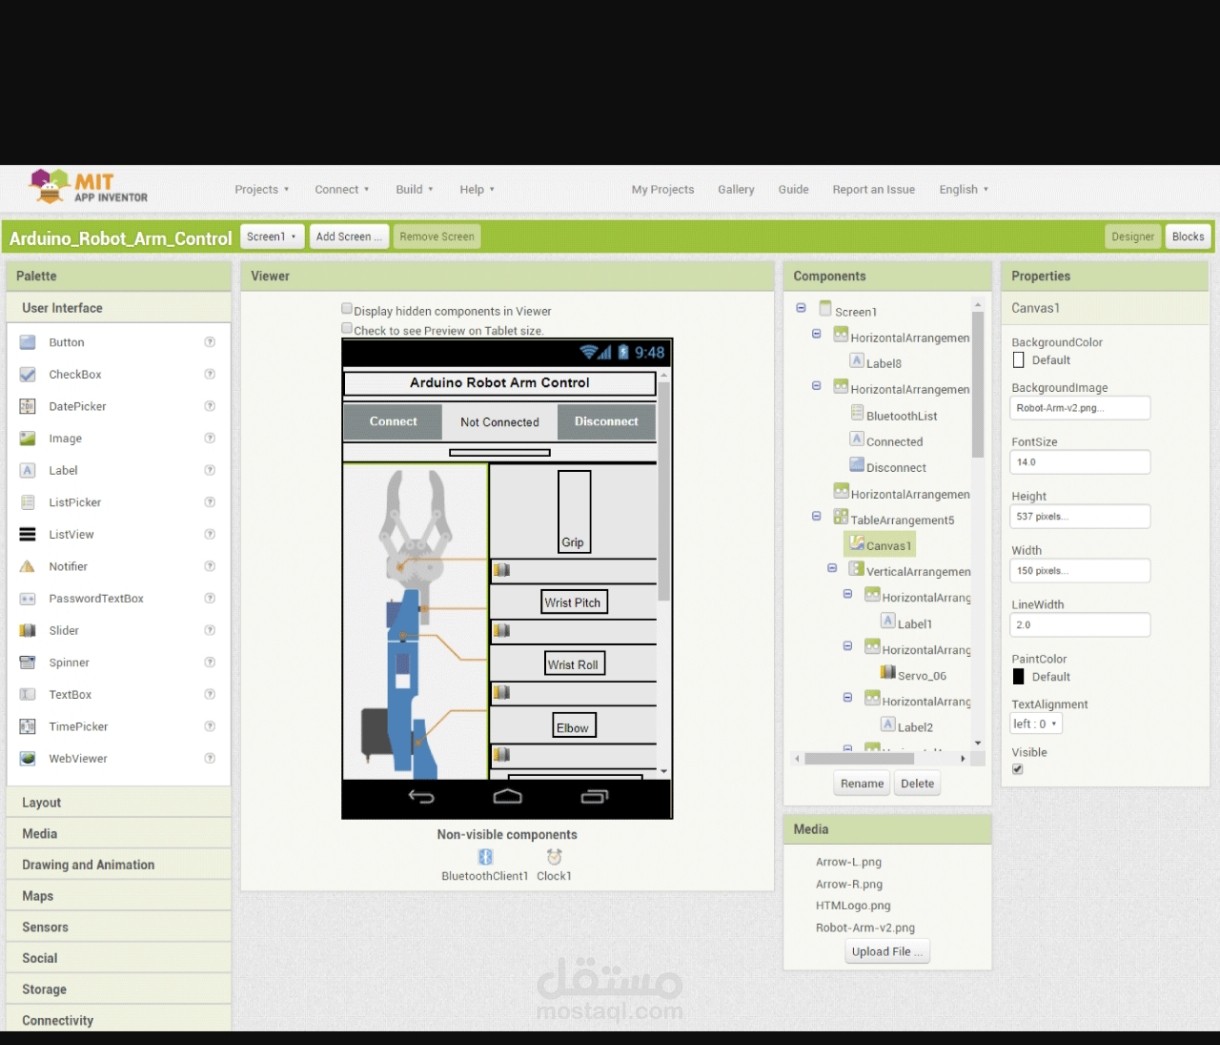The image size is (1220, 1045).
Task: Open help icon next to Button
Action: click(x=210, y=342)
